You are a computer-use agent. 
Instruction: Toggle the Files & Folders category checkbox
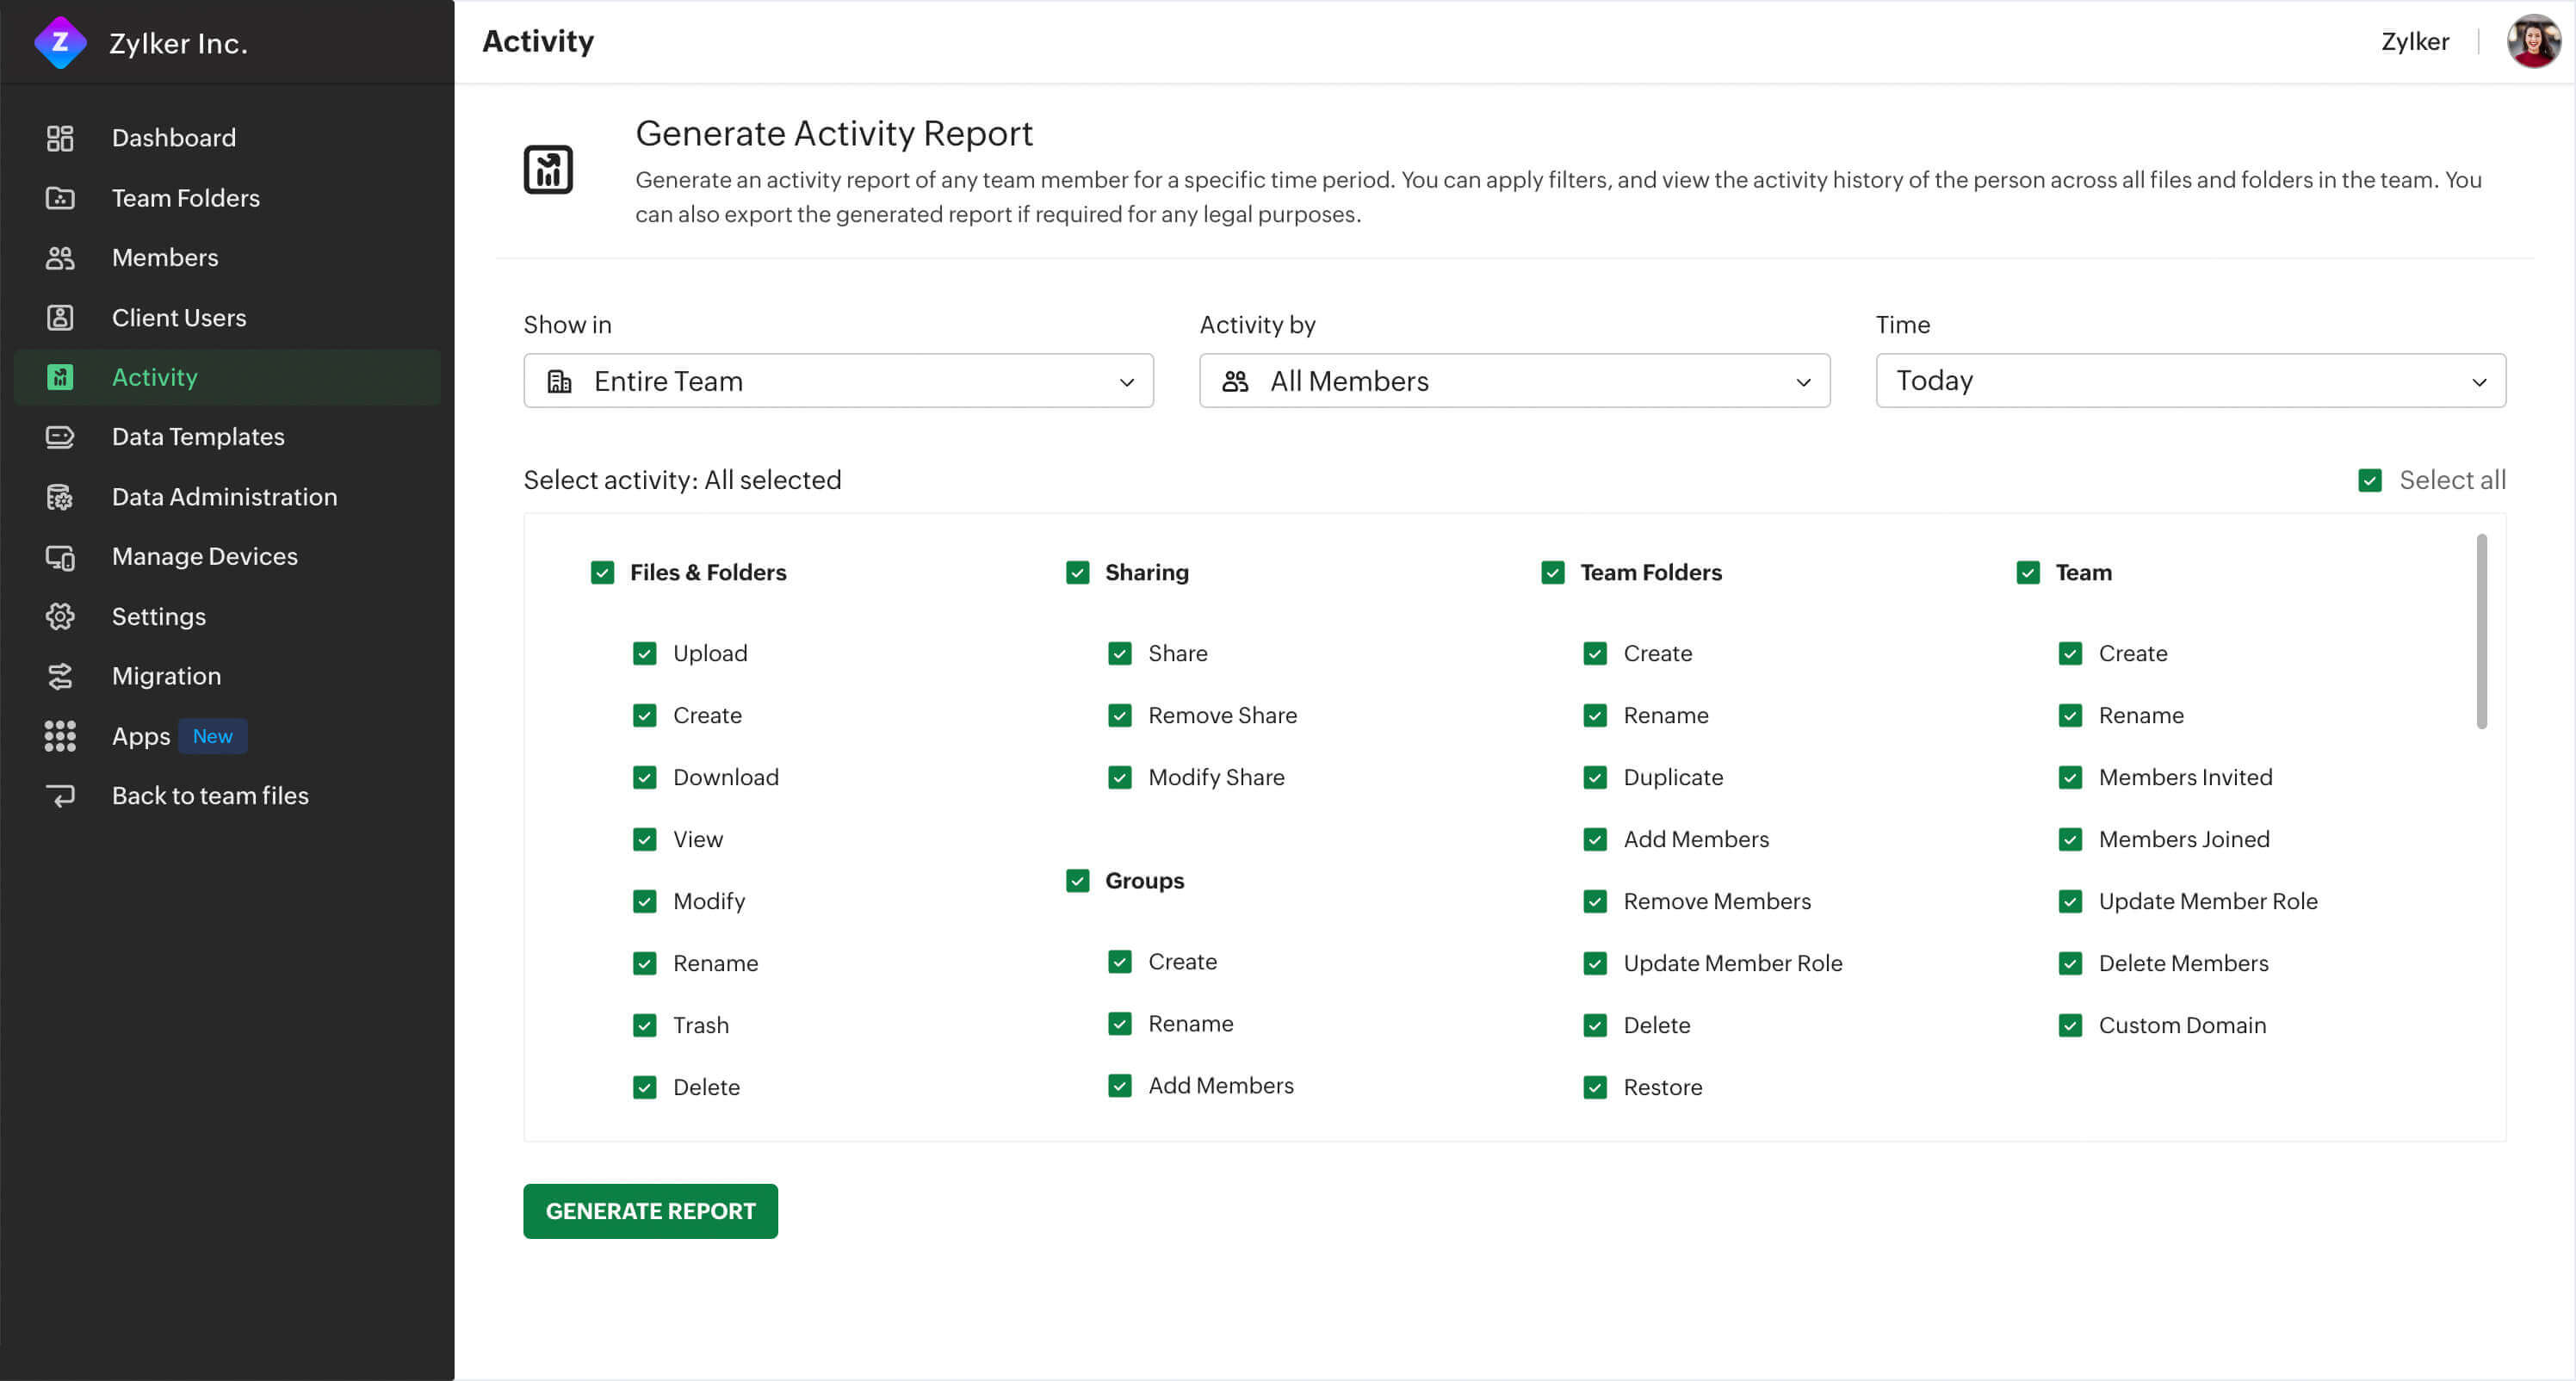click(602, 571)
